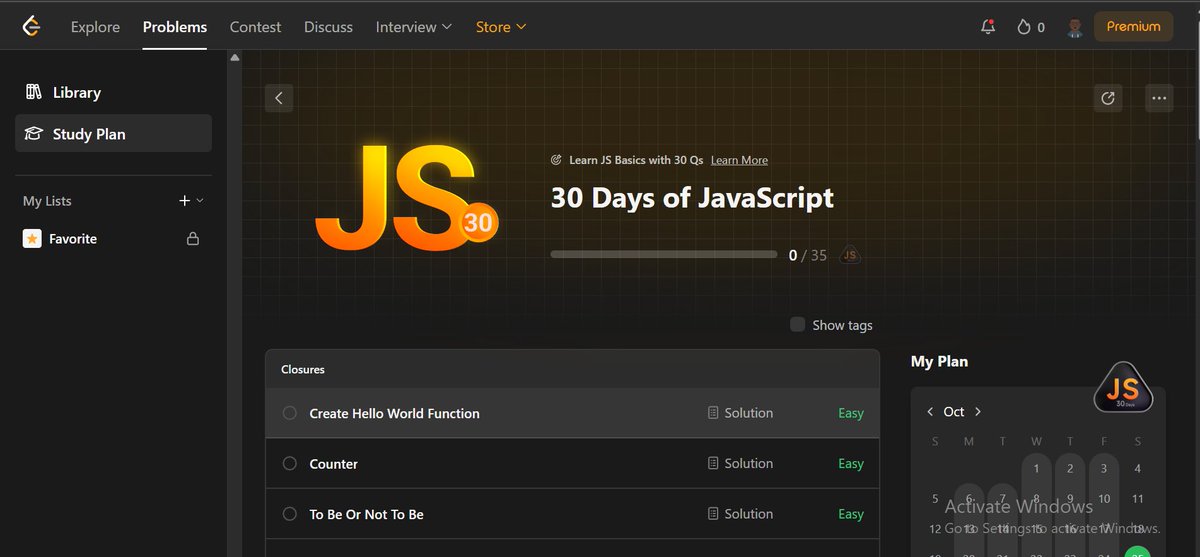Expand My Lists options chevron
Image resolution: width=1200 pixels, height=557 pixels.
200,201
